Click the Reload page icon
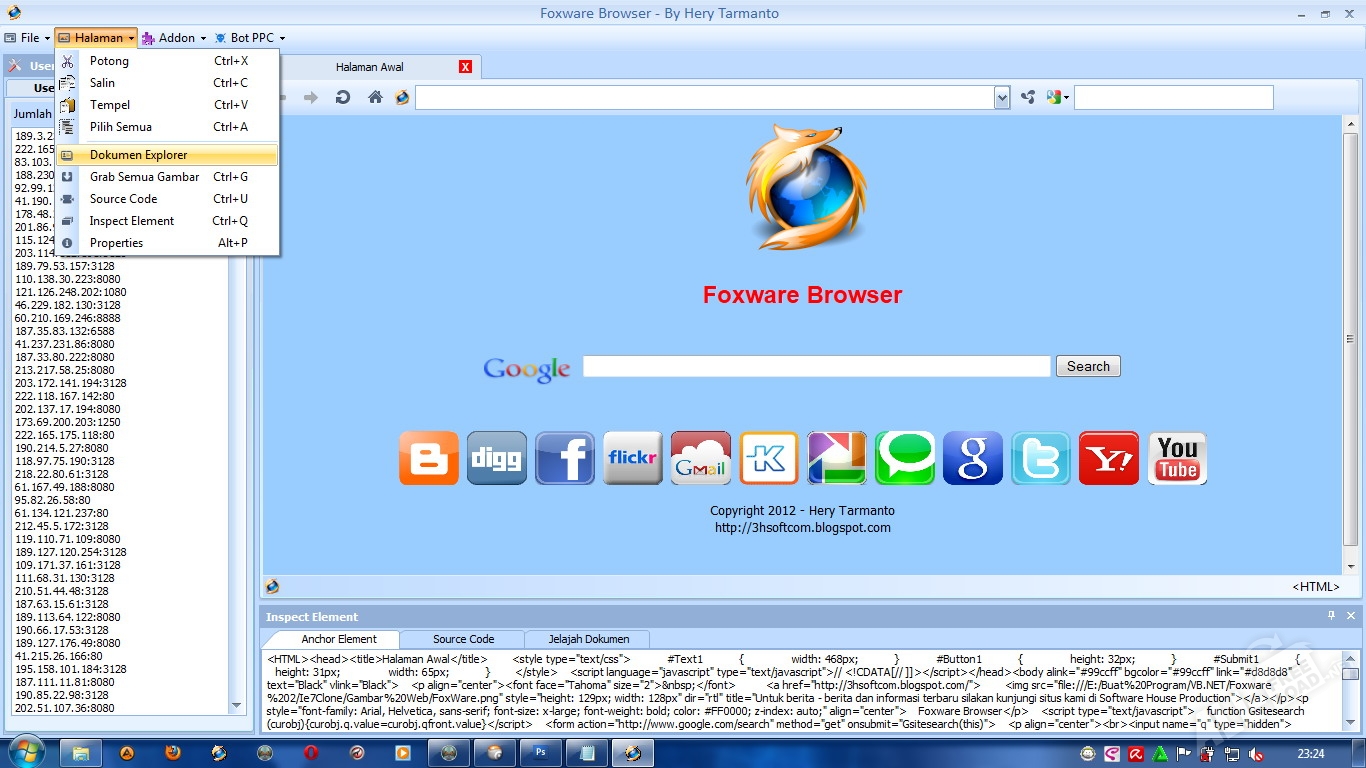Image resolution: width=1366 pixels, height=768 pixels. pyautogui.click(x=342, y=97)
